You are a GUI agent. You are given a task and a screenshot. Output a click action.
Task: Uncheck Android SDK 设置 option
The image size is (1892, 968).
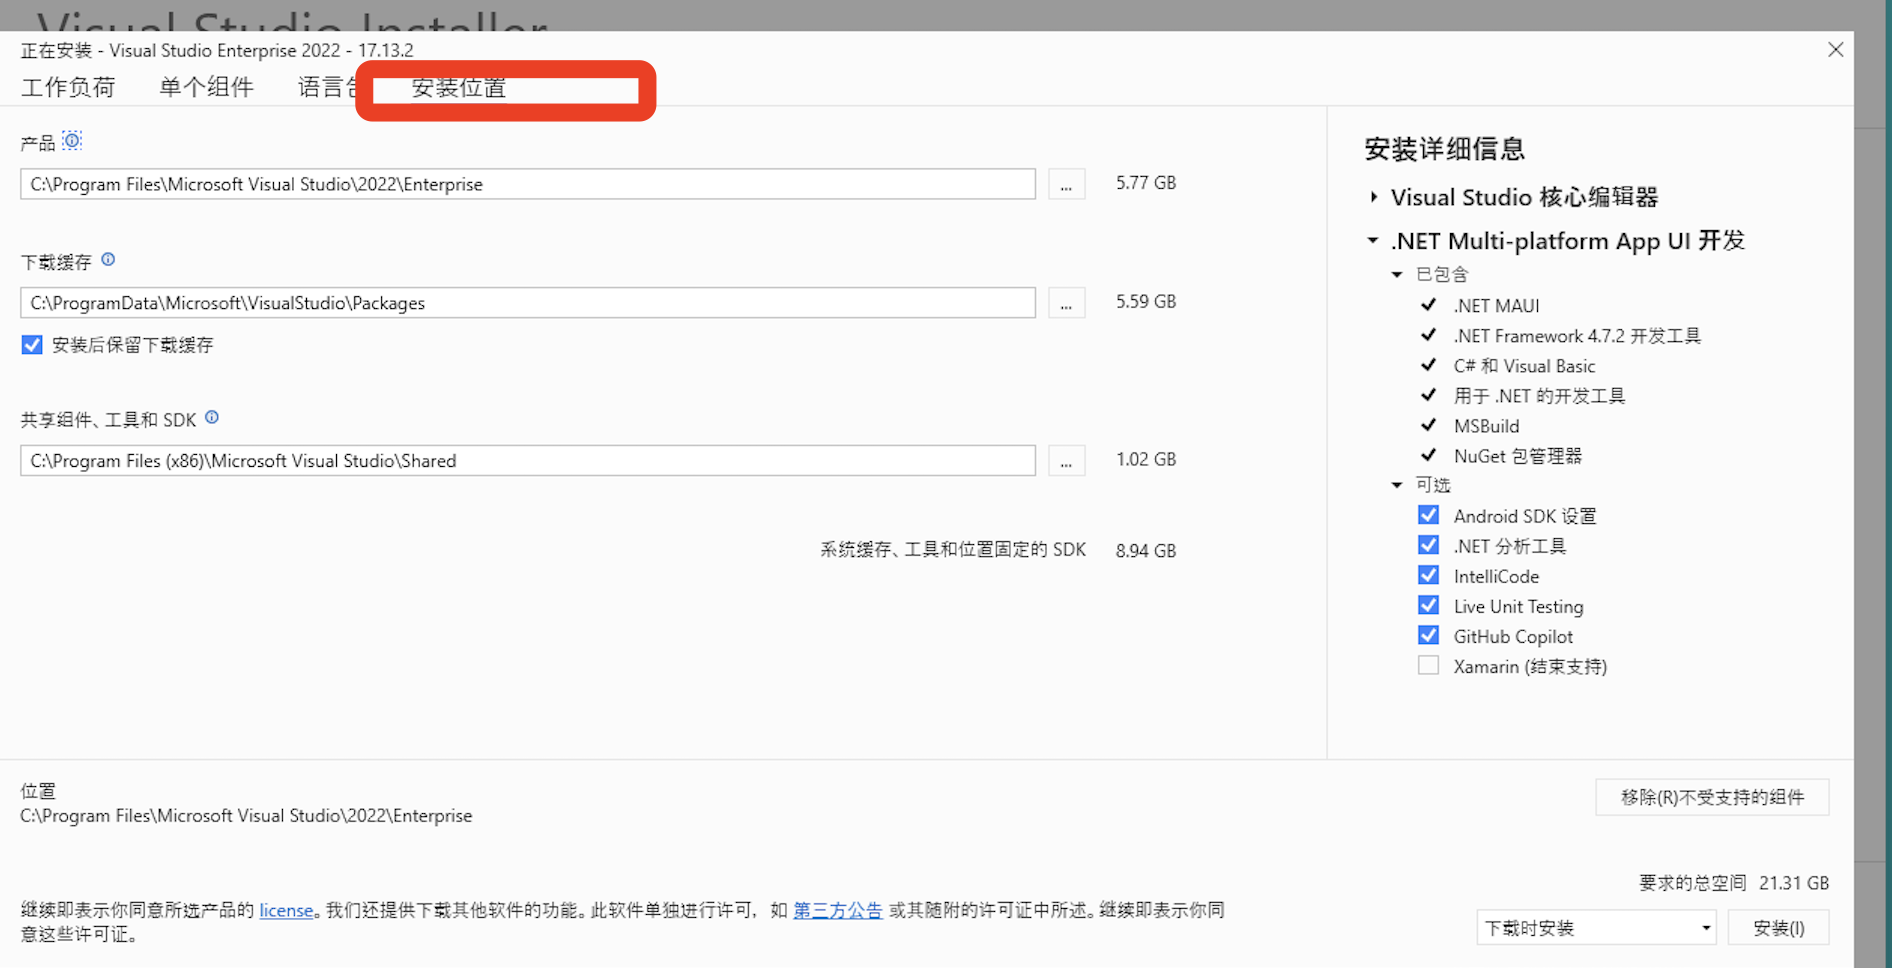coord(1428,516)
